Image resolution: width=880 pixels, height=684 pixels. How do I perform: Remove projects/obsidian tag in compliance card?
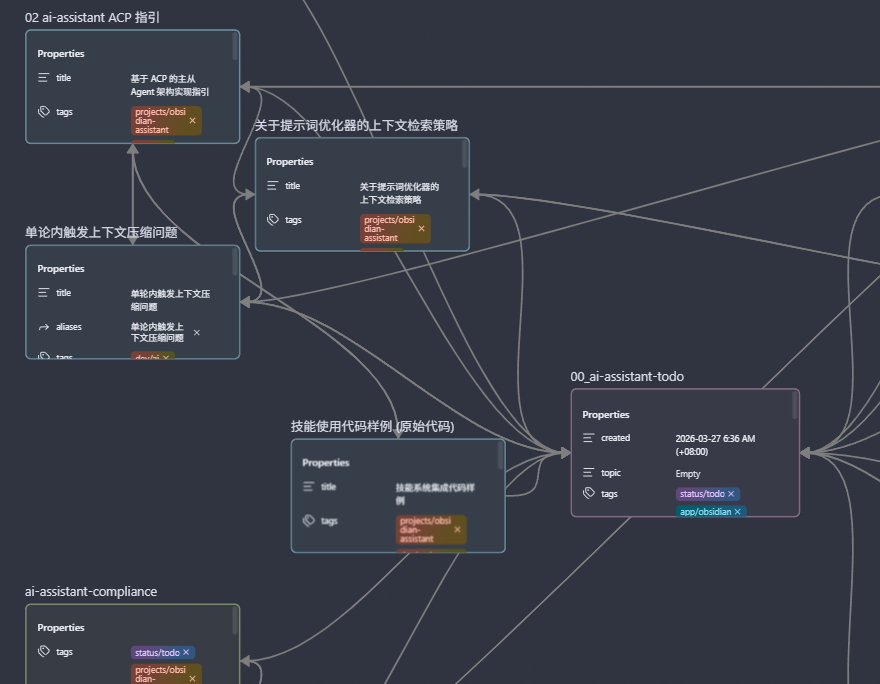[192, 678]
